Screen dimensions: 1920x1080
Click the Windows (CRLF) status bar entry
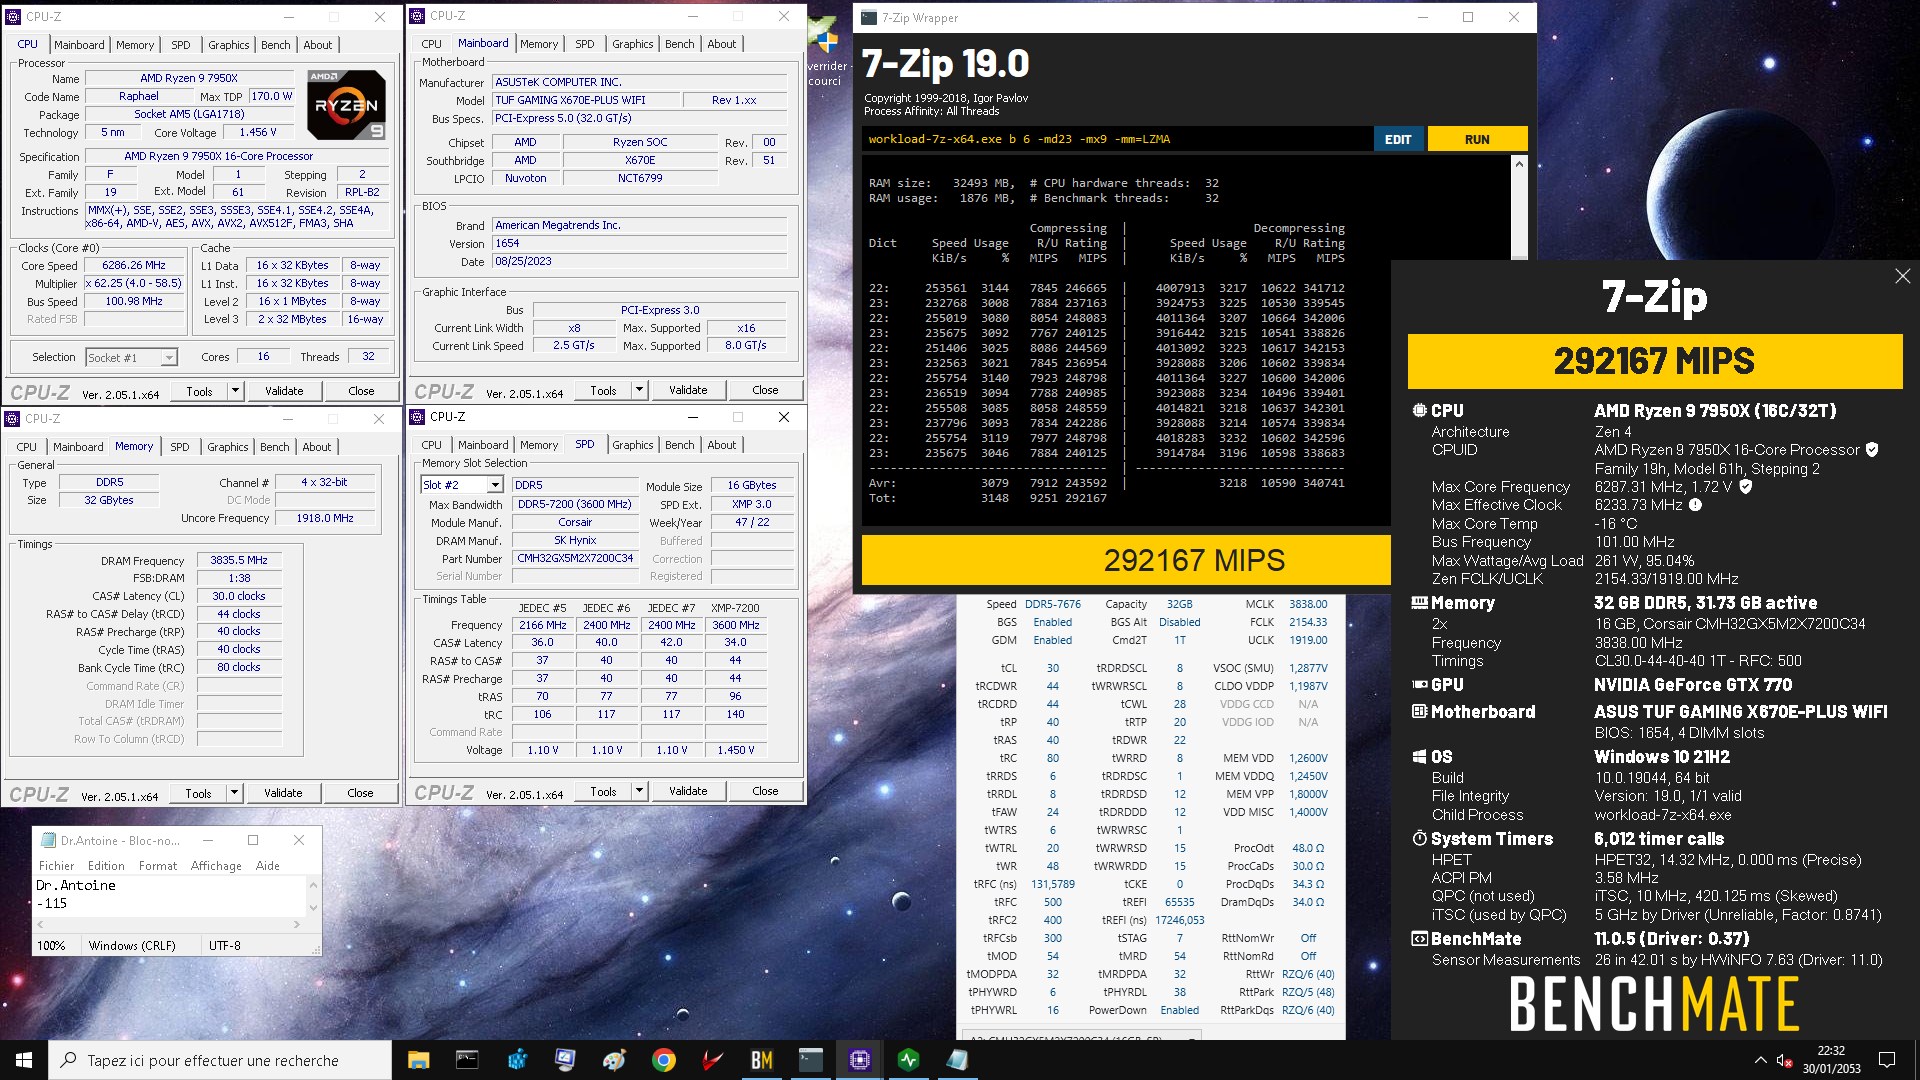click(132, 945)
